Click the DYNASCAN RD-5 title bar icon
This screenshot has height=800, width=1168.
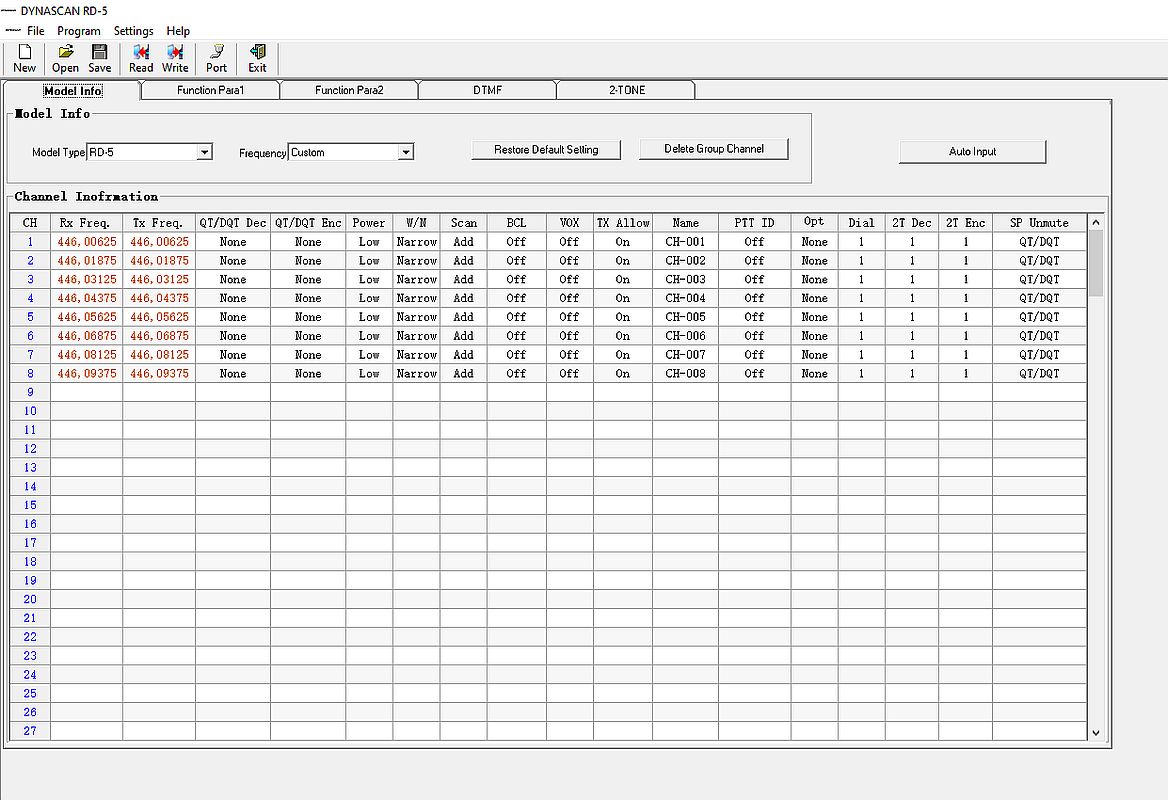9,10
